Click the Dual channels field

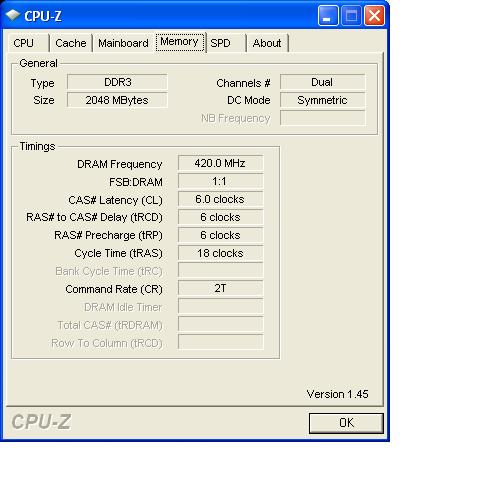(322, 82)
